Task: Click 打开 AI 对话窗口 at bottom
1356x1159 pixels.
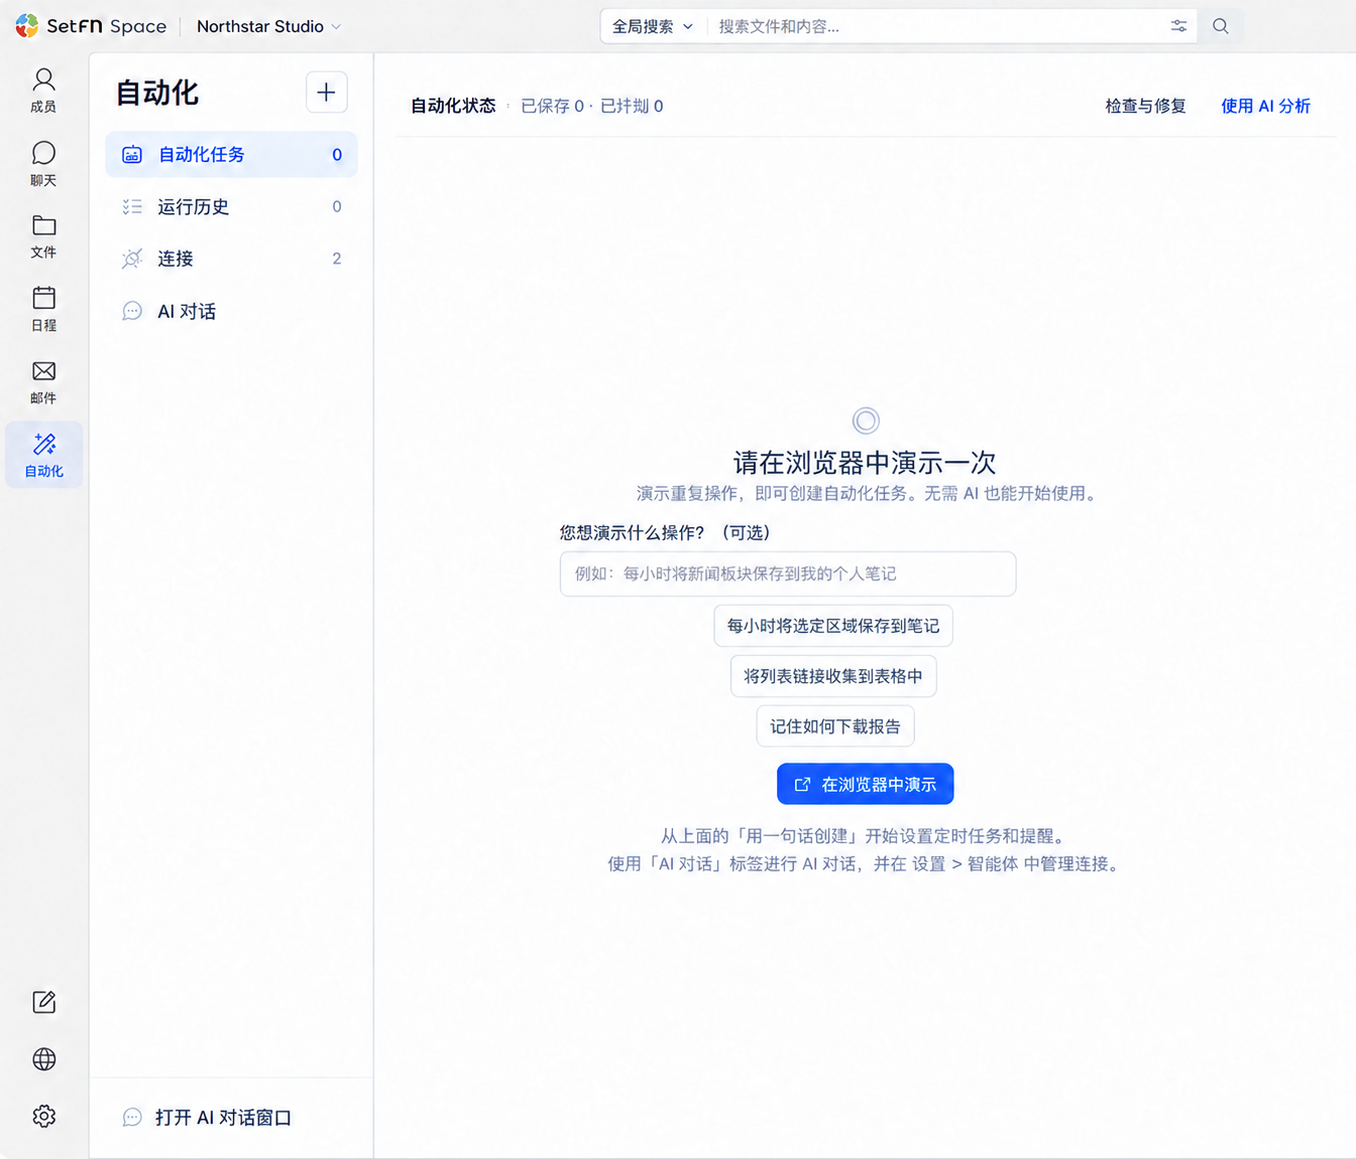Action: (207, 1117)
